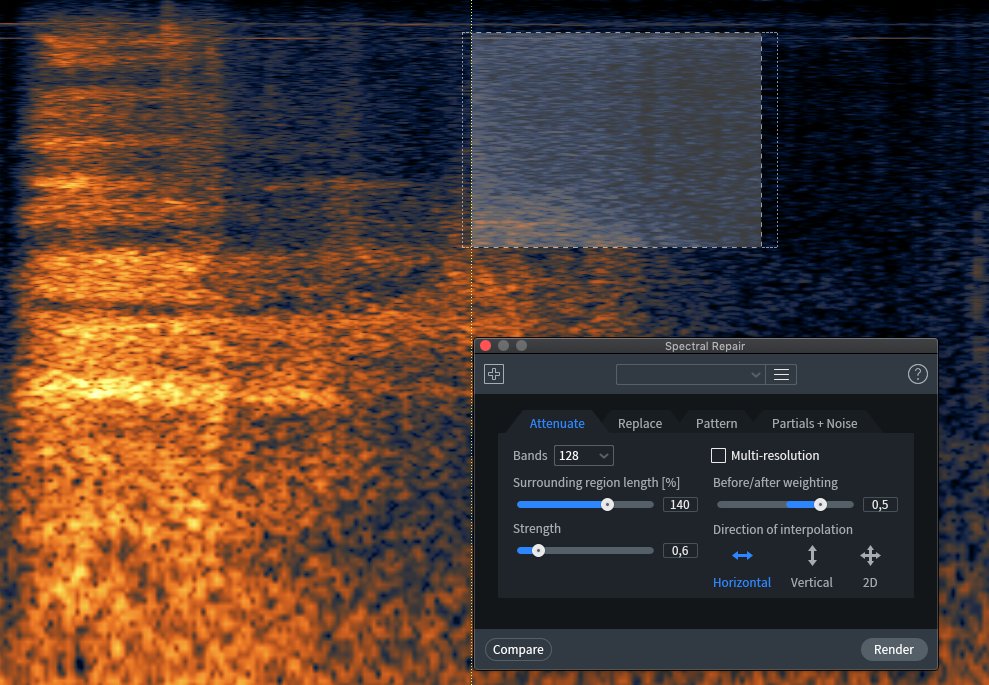Switch to the Attenuate tab

coord(557,423)
